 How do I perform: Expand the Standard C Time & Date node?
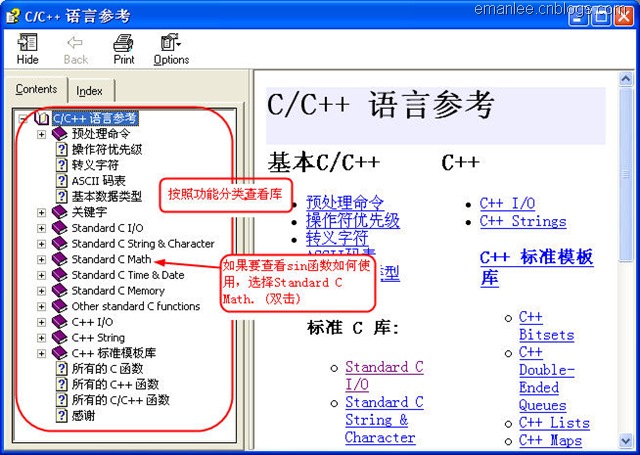click(x=41, y=275)
